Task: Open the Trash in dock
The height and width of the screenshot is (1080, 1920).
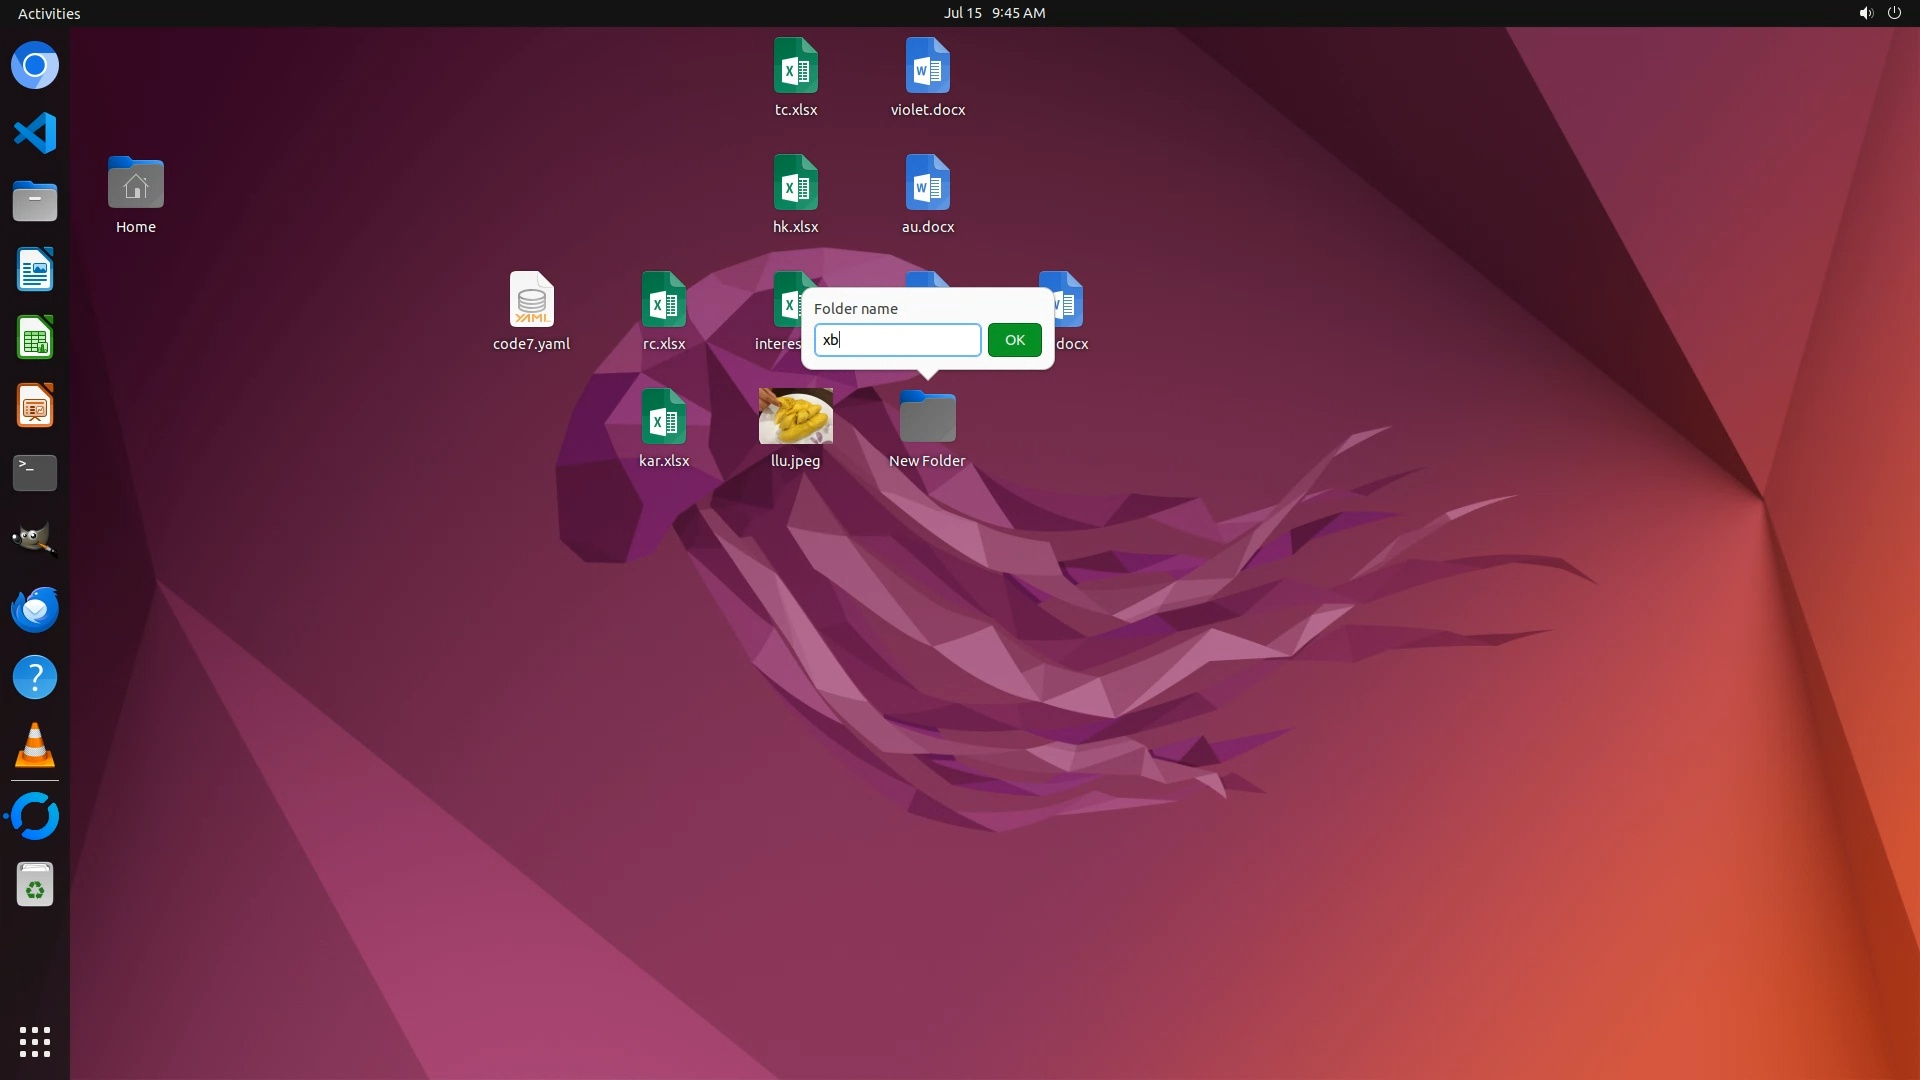Action: coord(35,885)
